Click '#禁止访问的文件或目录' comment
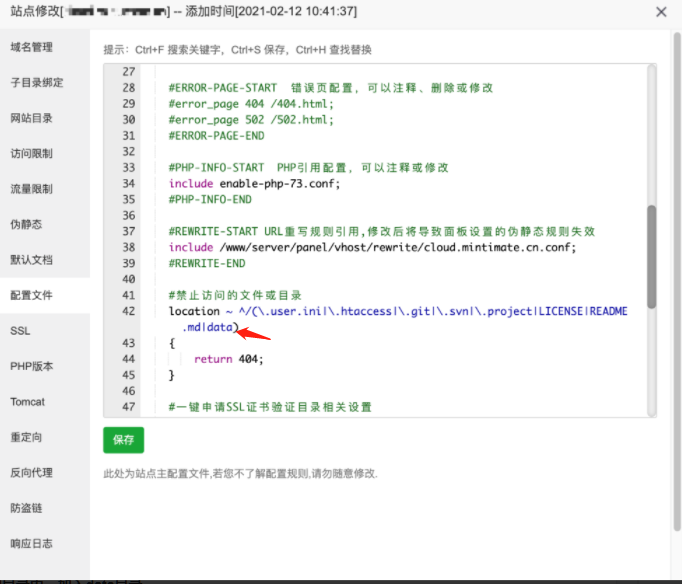The height and width of the screenshot is (584, 682). pos(235,295)
